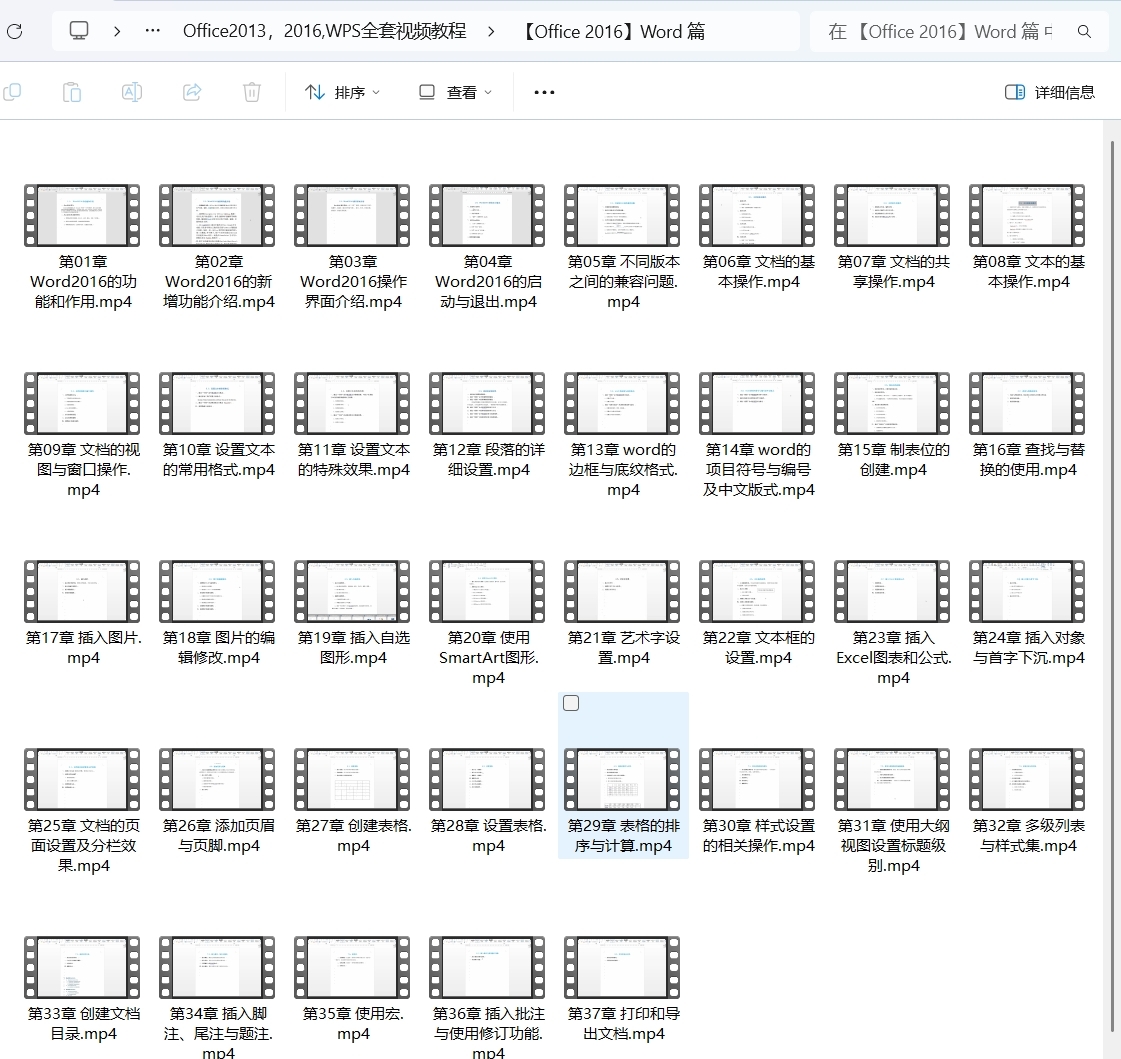
Task: Click the This PC monitor icon in address bar
Action: pos(79,31)
